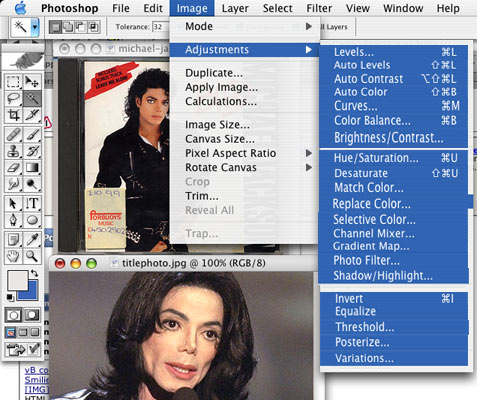477x400 pixels.
Task: Choose Hue/Saturation... adjustment
Action: pos(393,158)
